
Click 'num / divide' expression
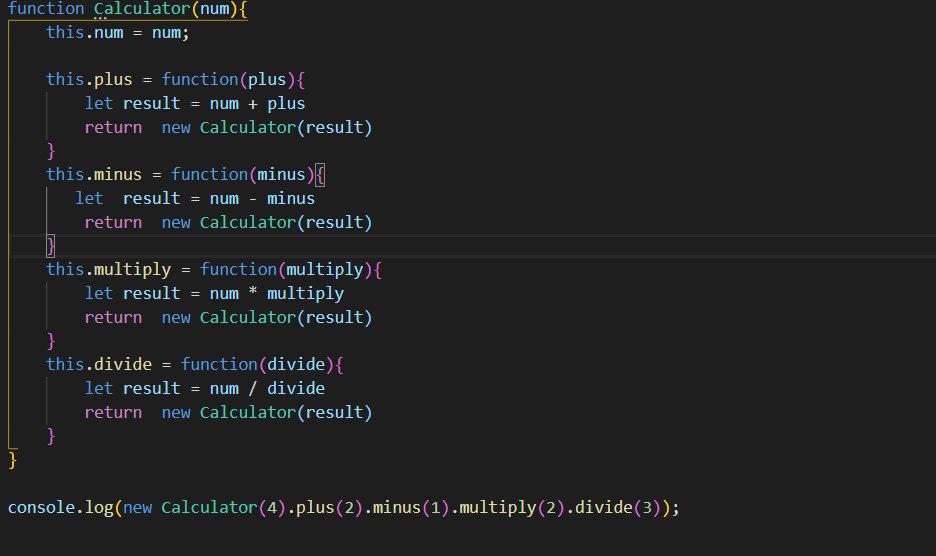coord(267,389)
